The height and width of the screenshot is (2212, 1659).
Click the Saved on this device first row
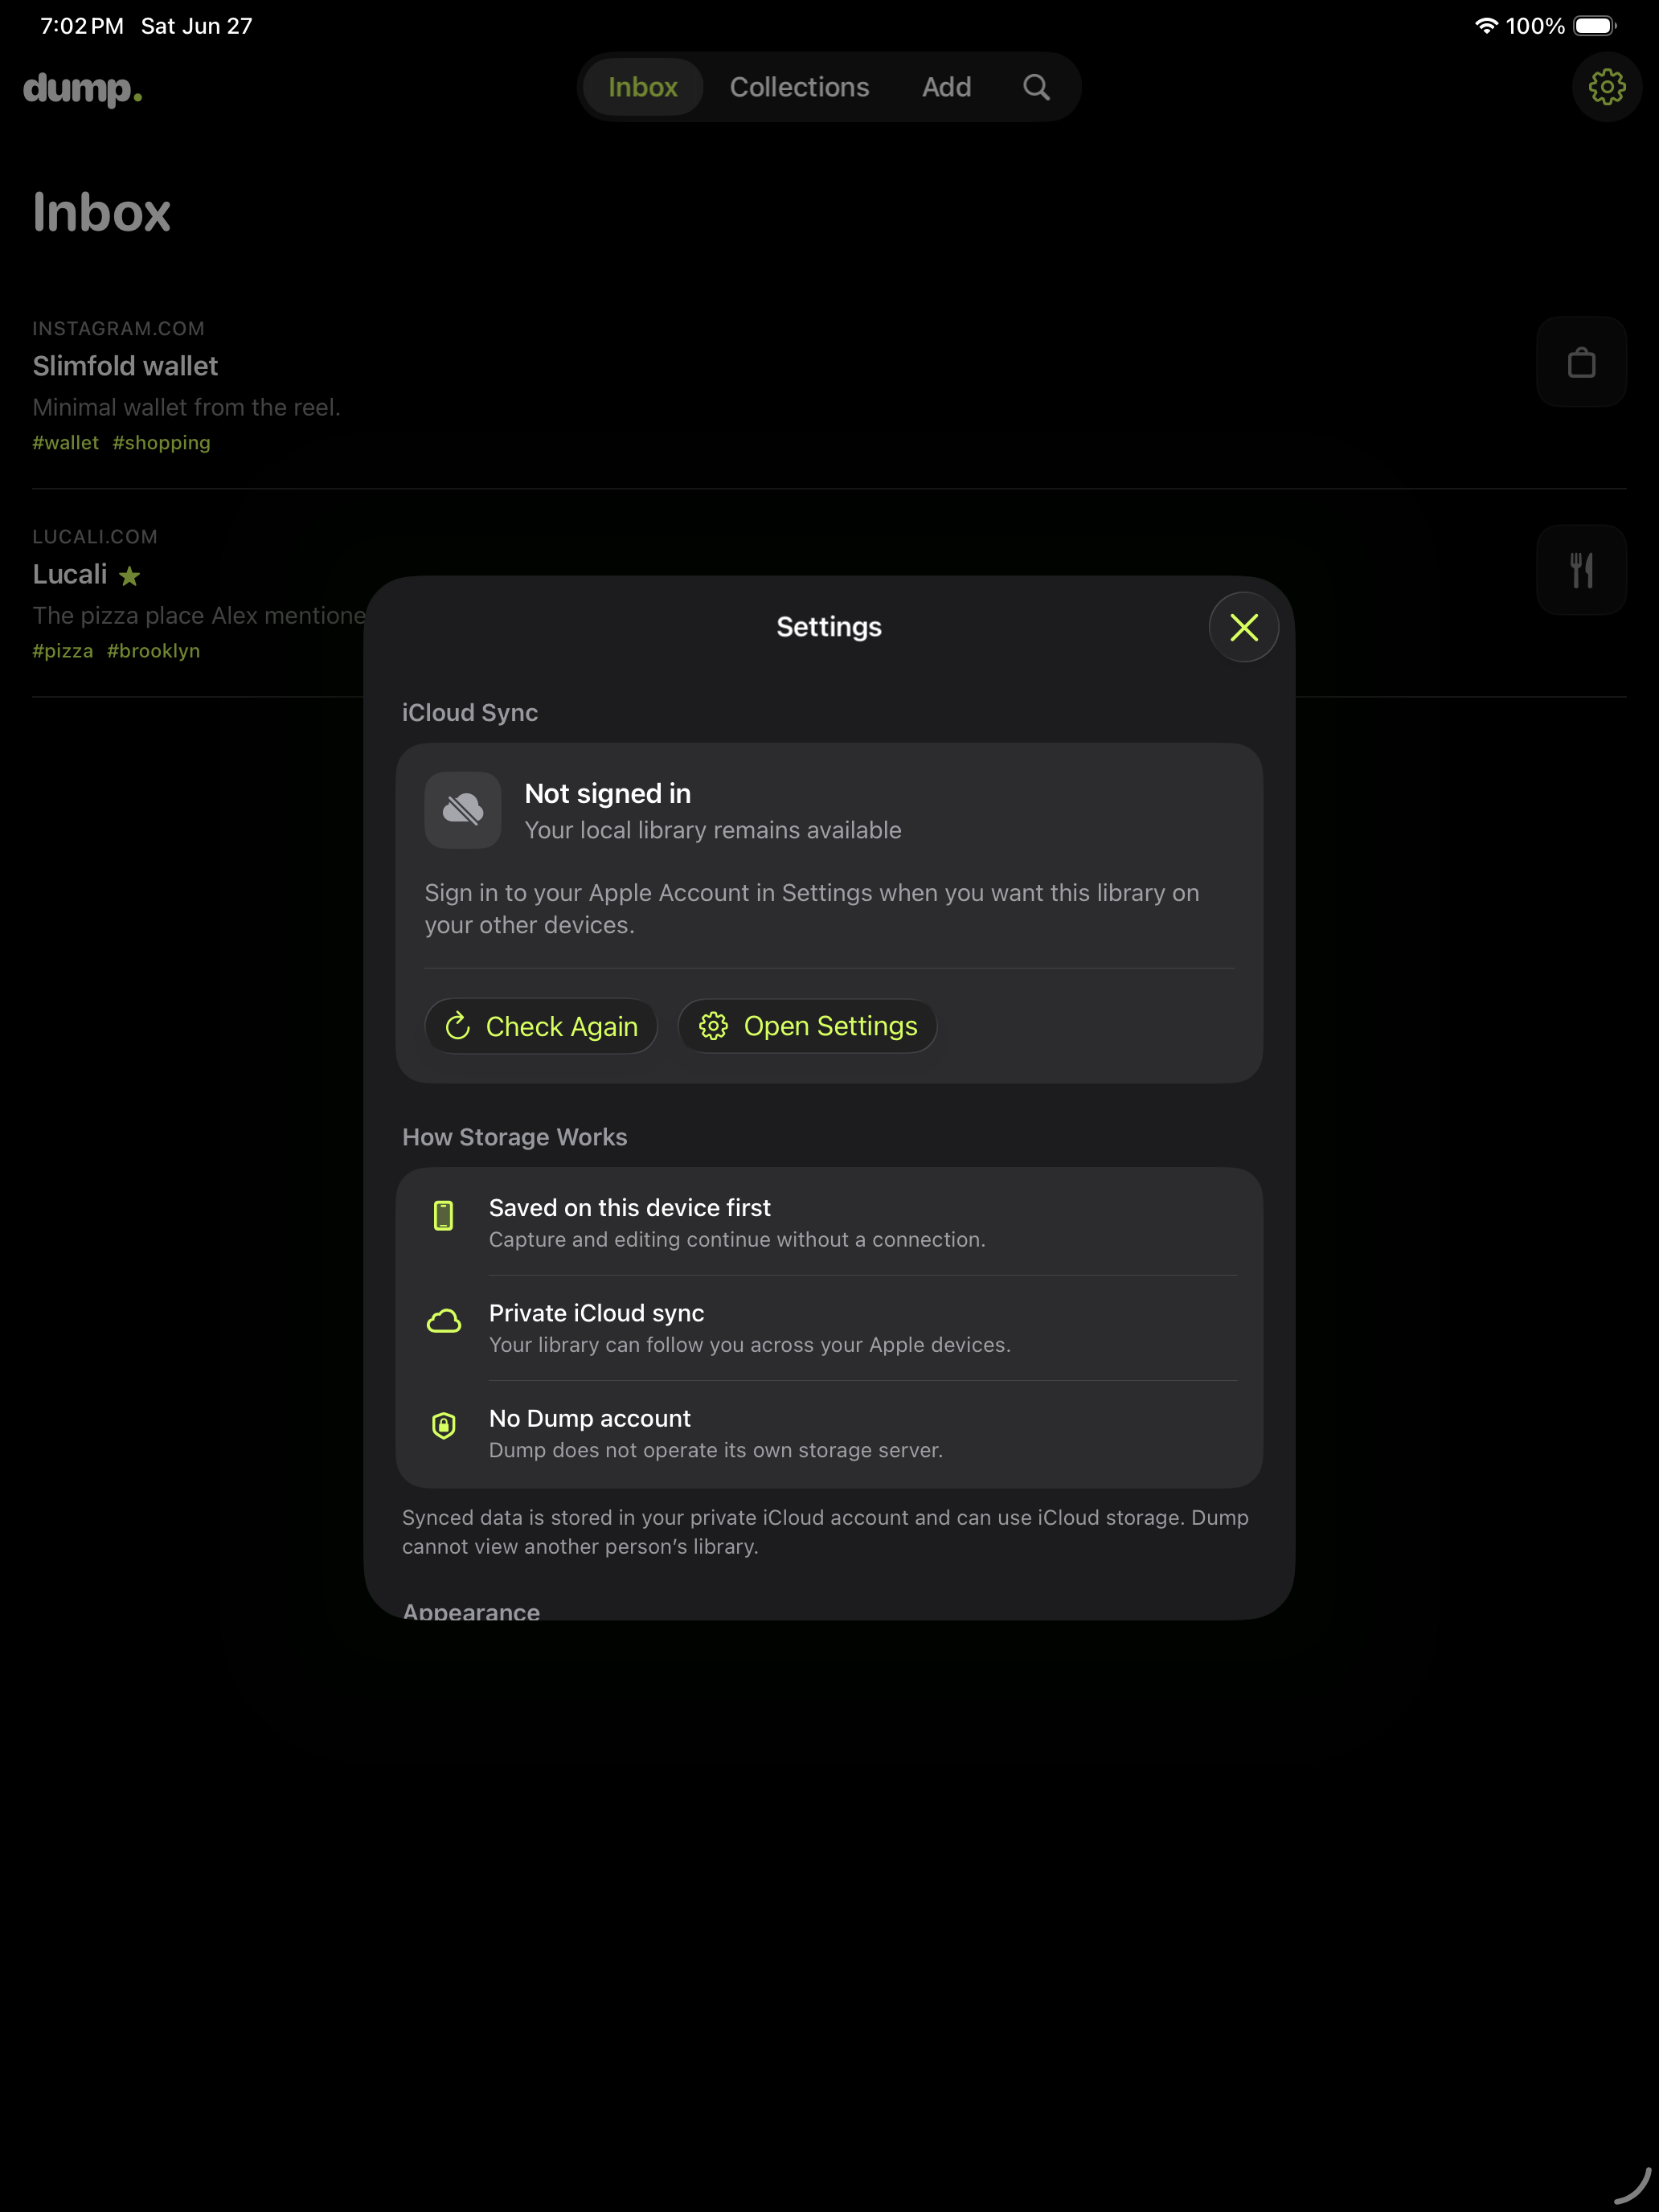[x=829, y=1222]
